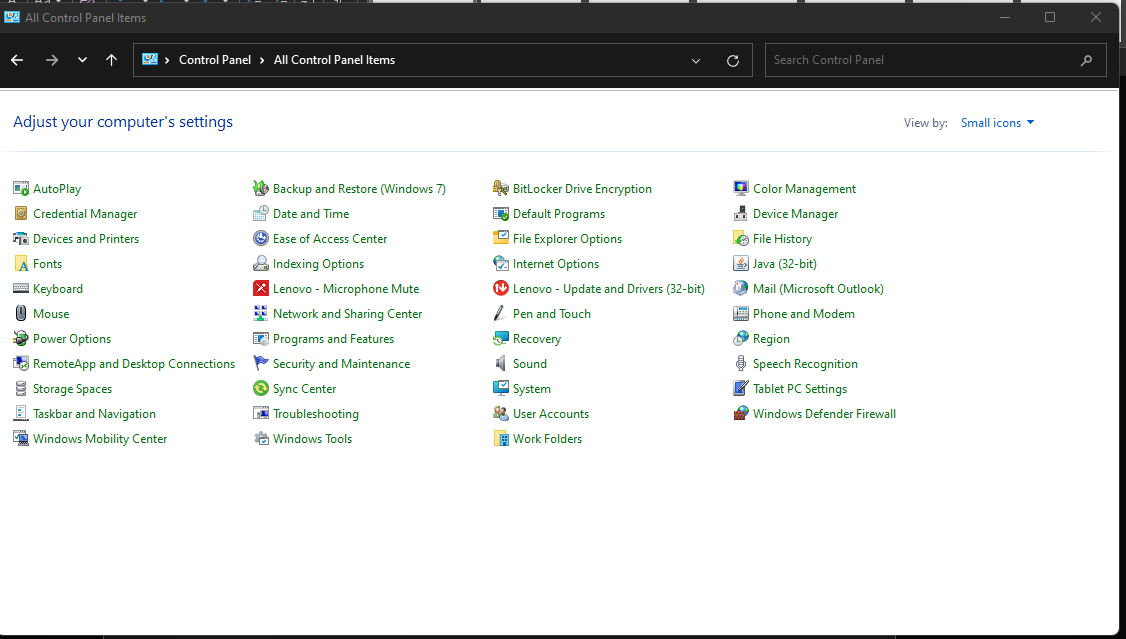The height and width of the screenshot is (639, 1126).
Task: Click the Internet Options icon
Action: (x=501, y=264)
